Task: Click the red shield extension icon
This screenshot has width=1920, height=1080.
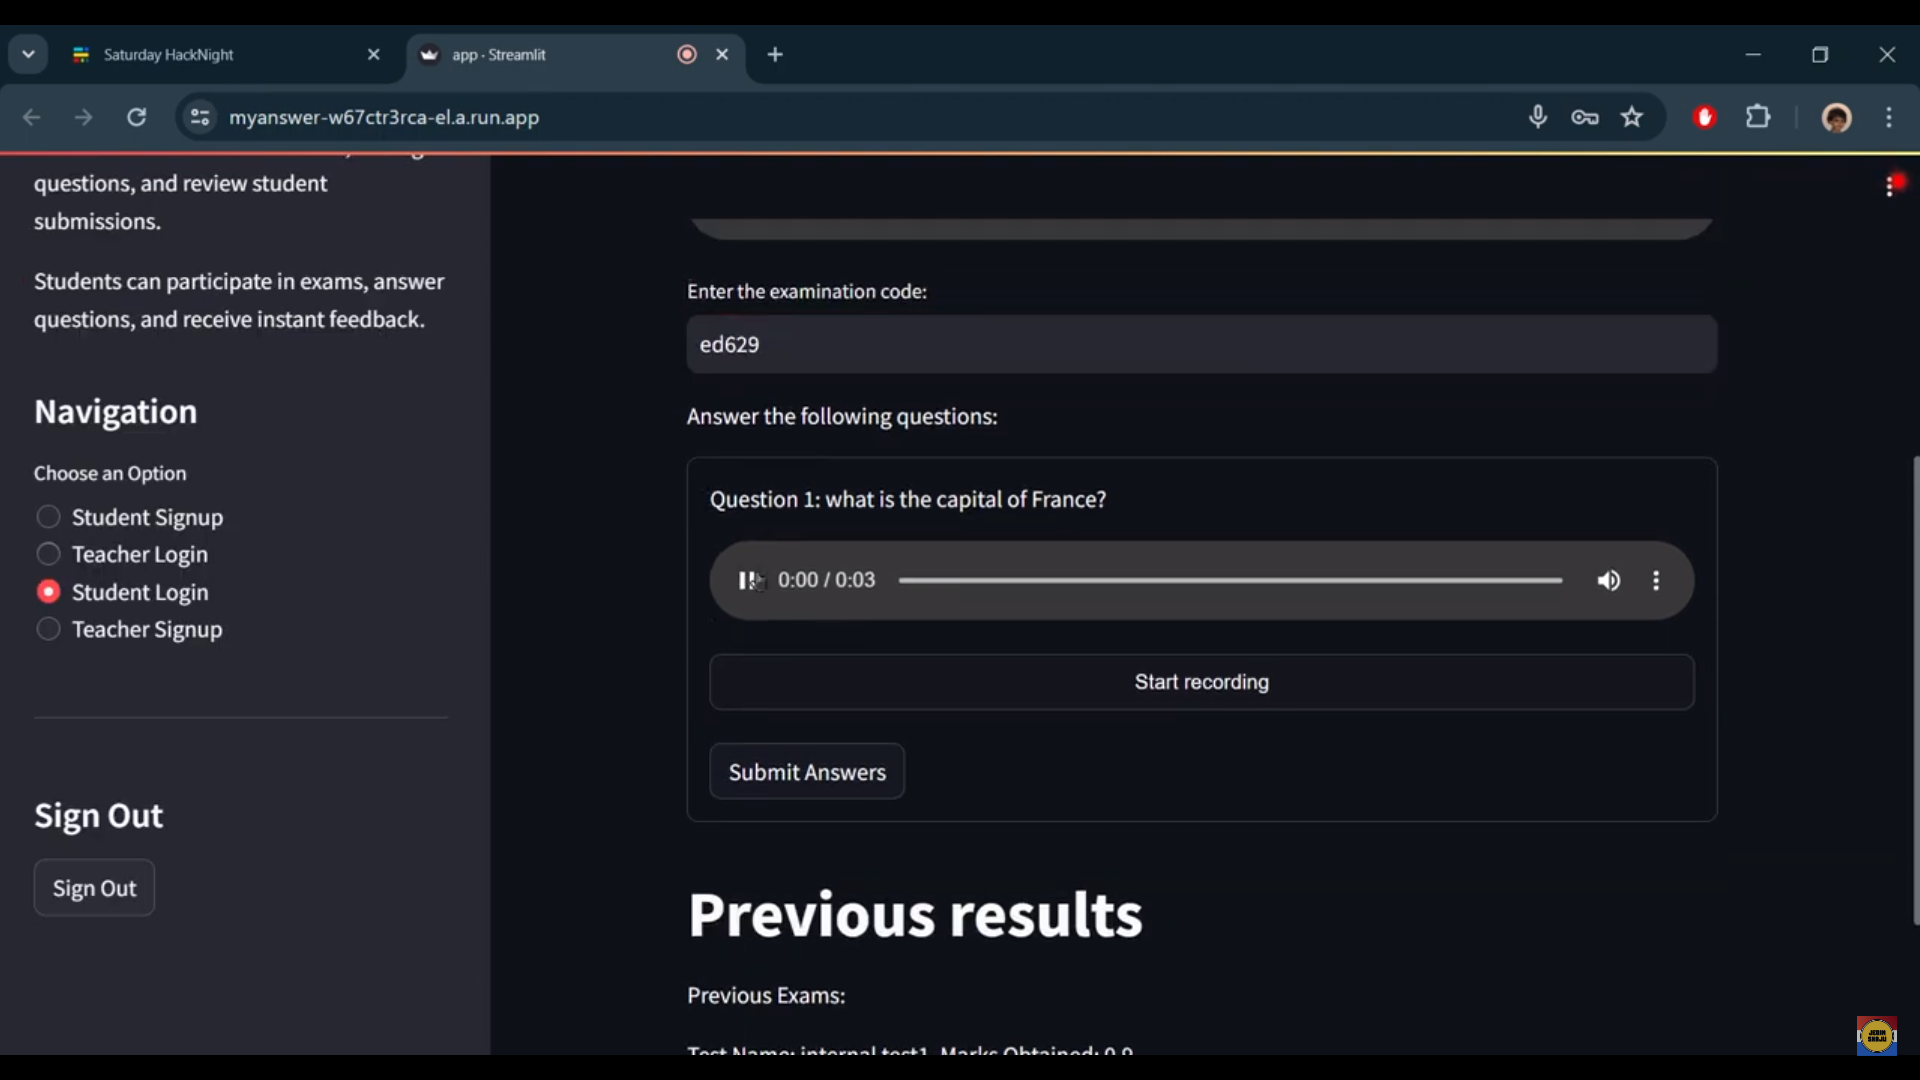Action: pos(1705,117)
